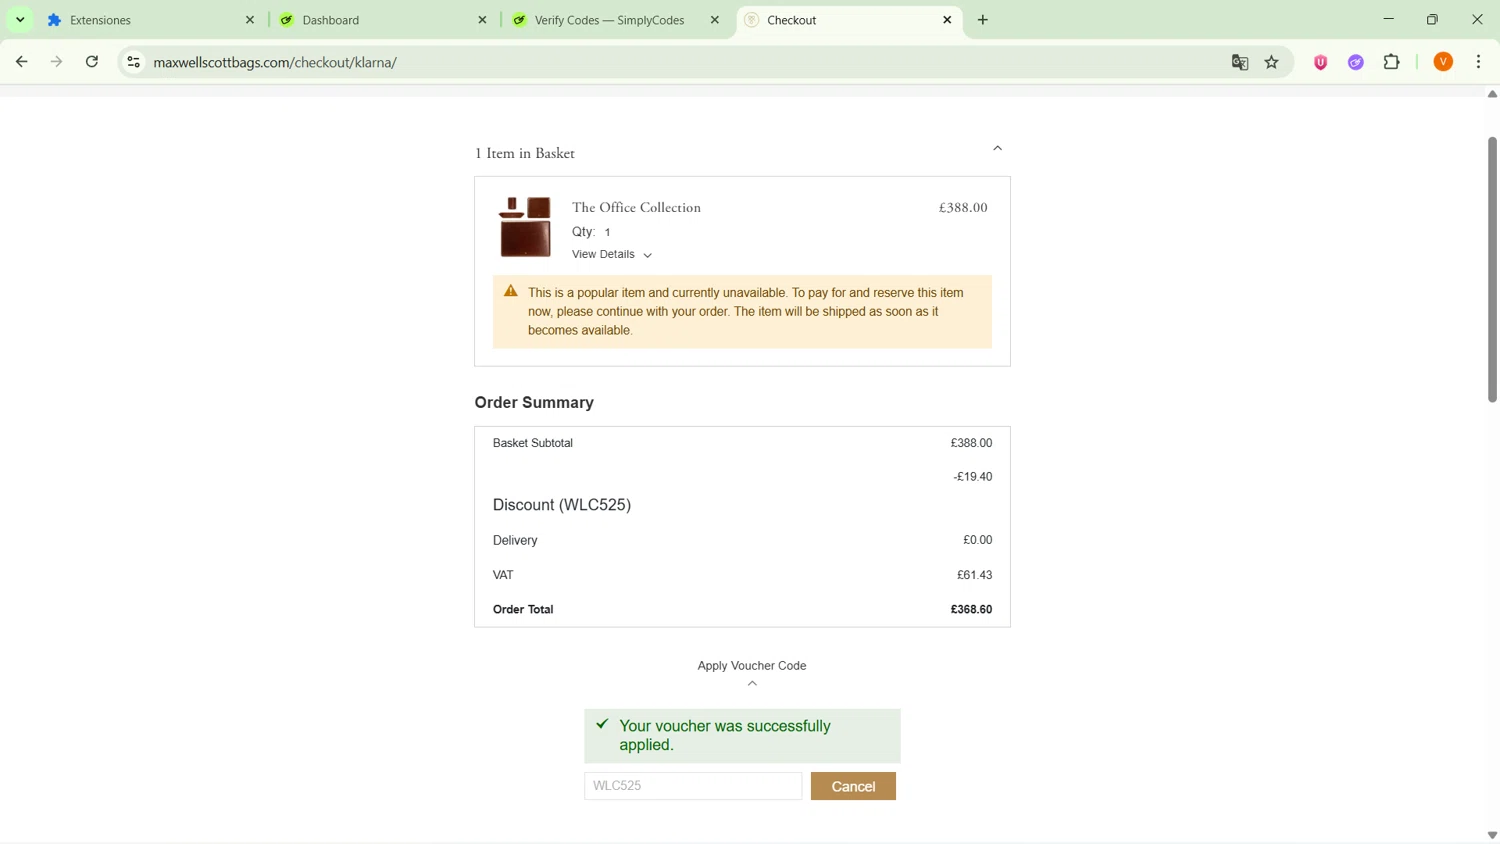Click the WLC525 voucher code field
1500x844 pixels.
click(x=693, y=786)
